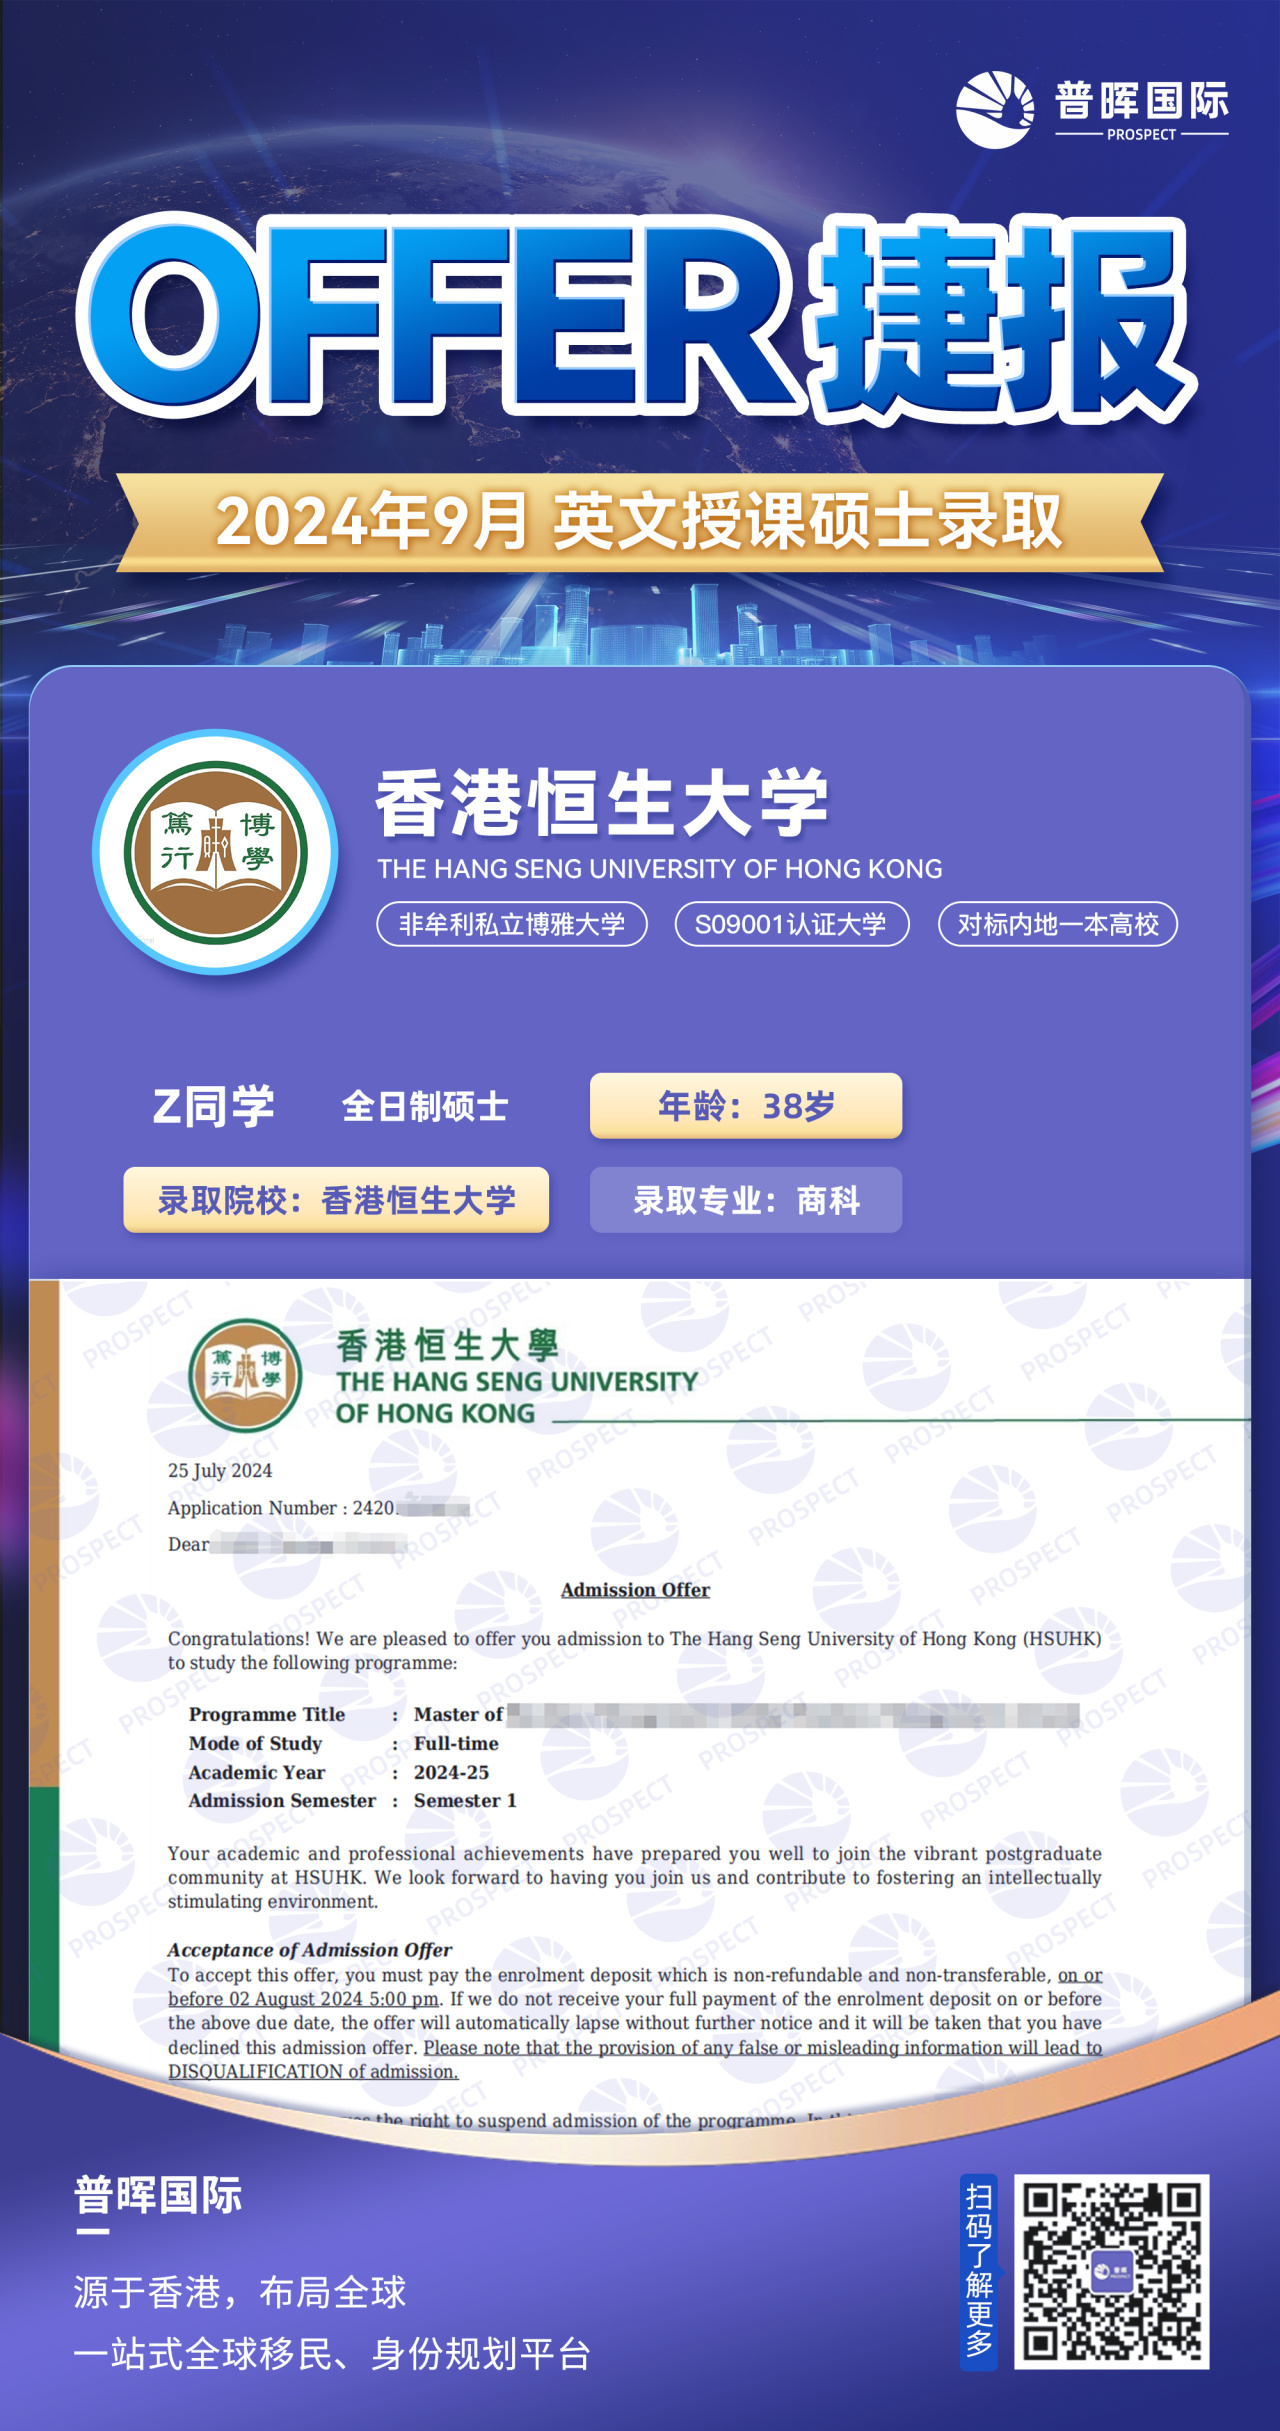Click the round university crest beside 香港恒生大学
This screenshot has height=2431, width=1280.
coord(215,852)
